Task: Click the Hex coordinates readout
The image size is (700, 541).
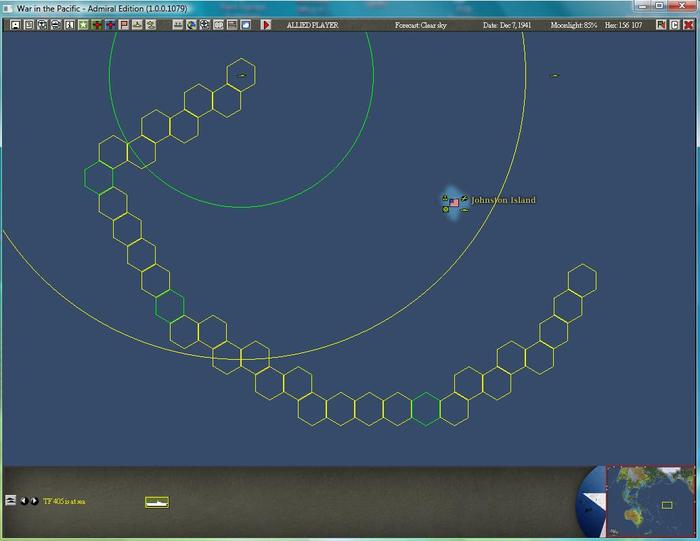Action: pos(624,25)
